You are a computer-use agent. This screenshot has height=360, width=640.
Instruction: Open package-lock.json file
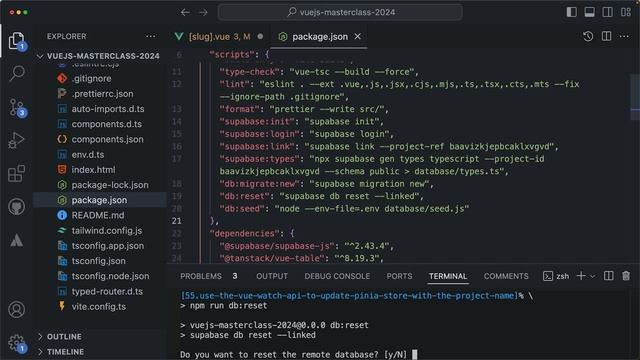(x=100, y=185)
